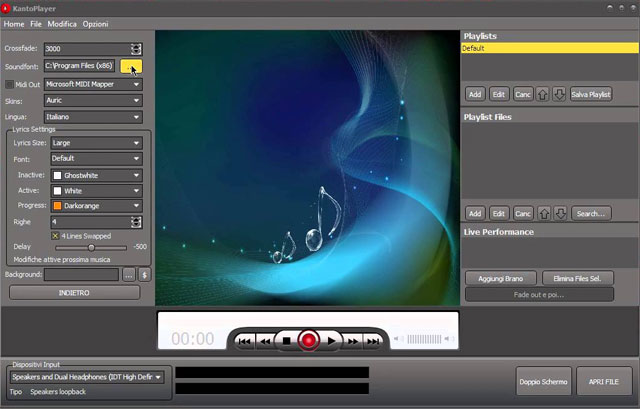Click the play button in transport
The image size is (640, 409).
click(332, 341)
